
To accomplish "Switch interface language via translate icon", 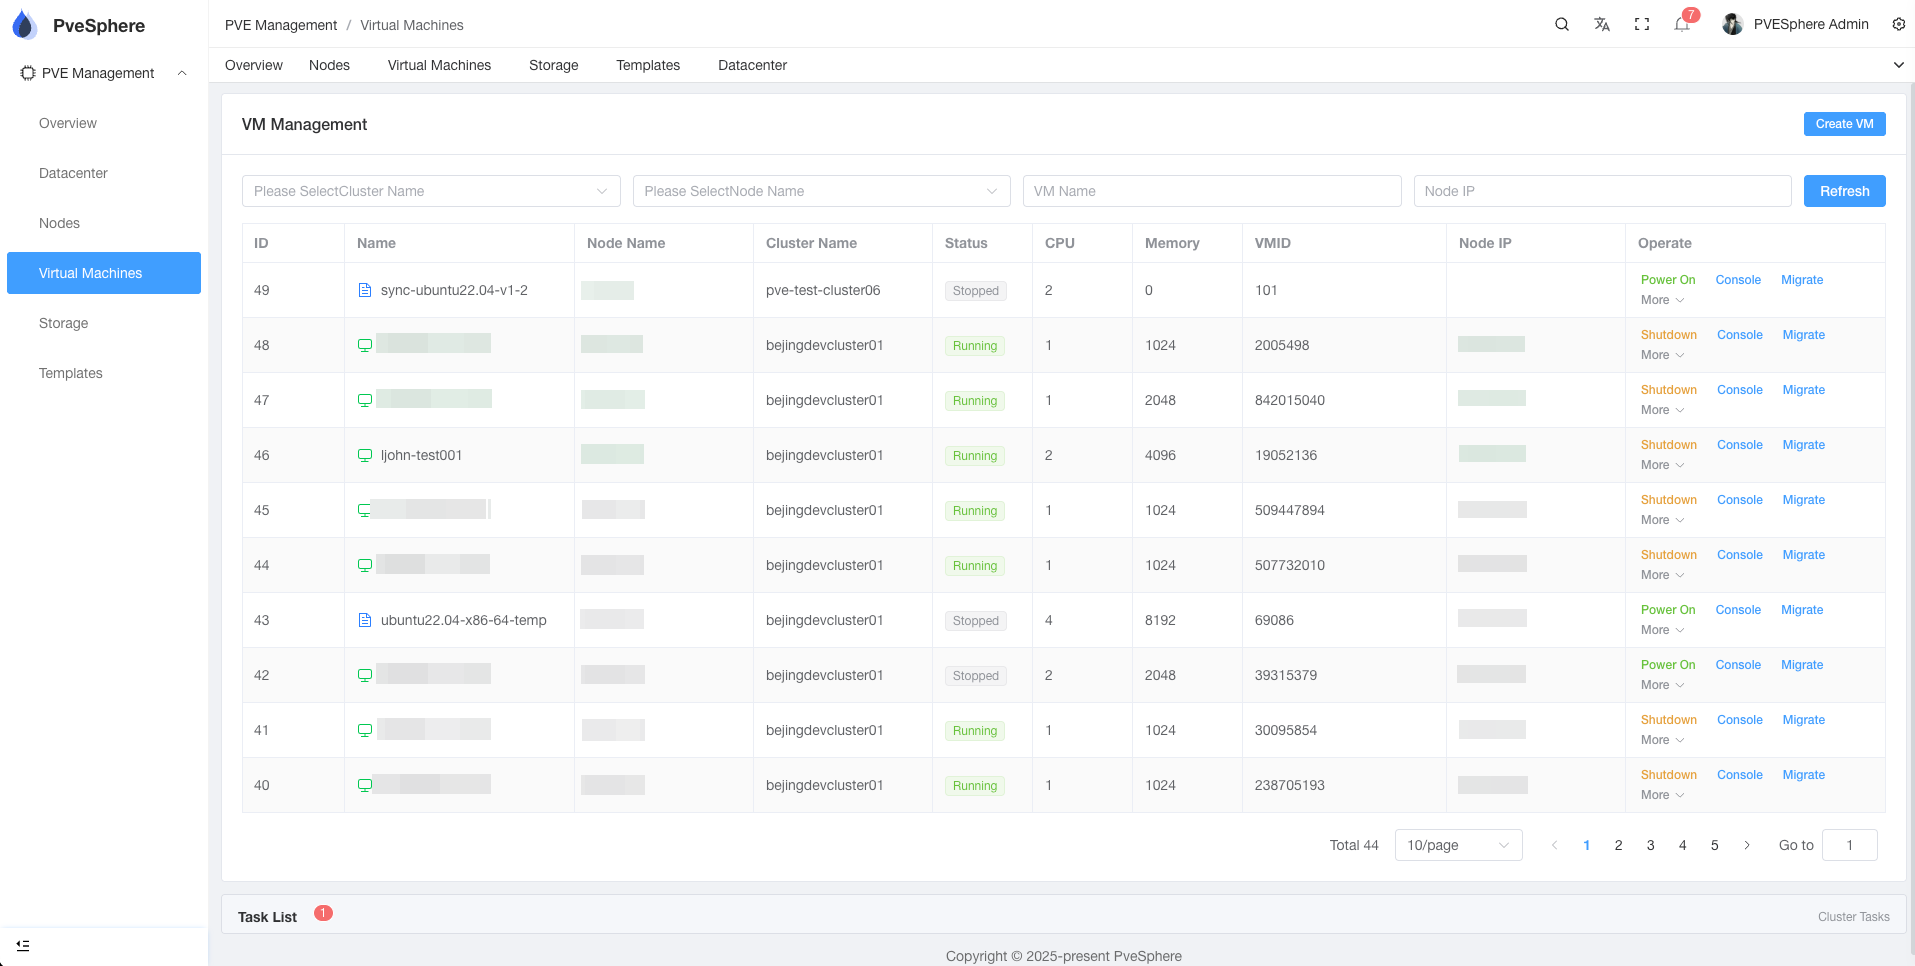I will [1602, 24].
